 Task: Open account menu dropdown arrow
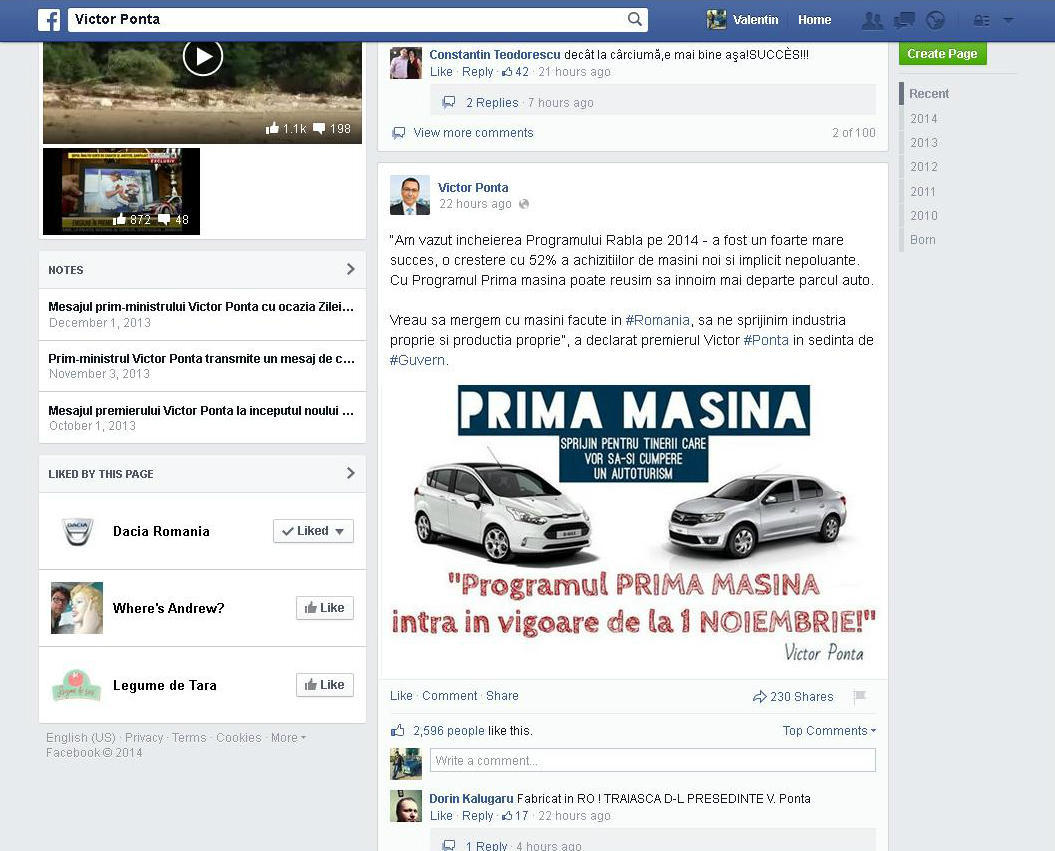[1008, 20]
